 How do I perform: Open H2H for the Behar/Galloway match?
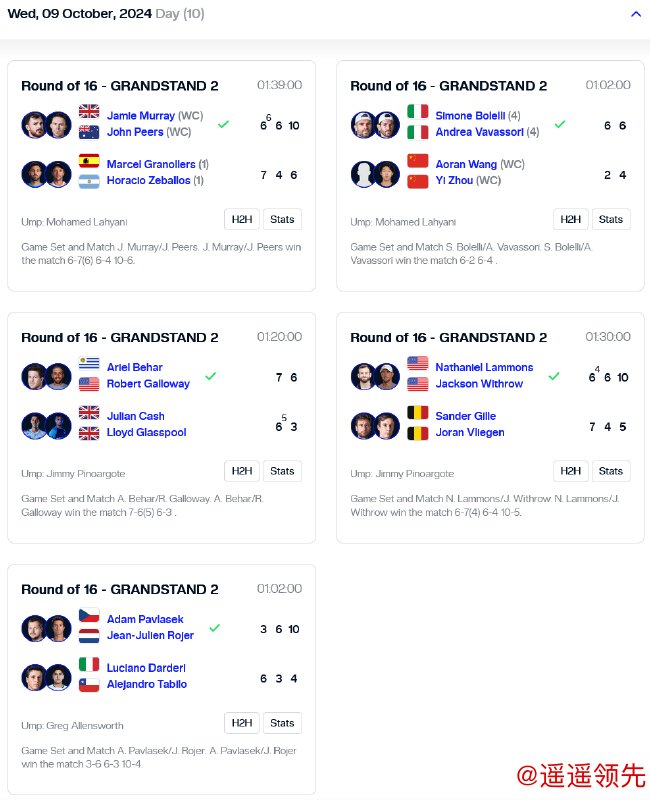[241, 472]
